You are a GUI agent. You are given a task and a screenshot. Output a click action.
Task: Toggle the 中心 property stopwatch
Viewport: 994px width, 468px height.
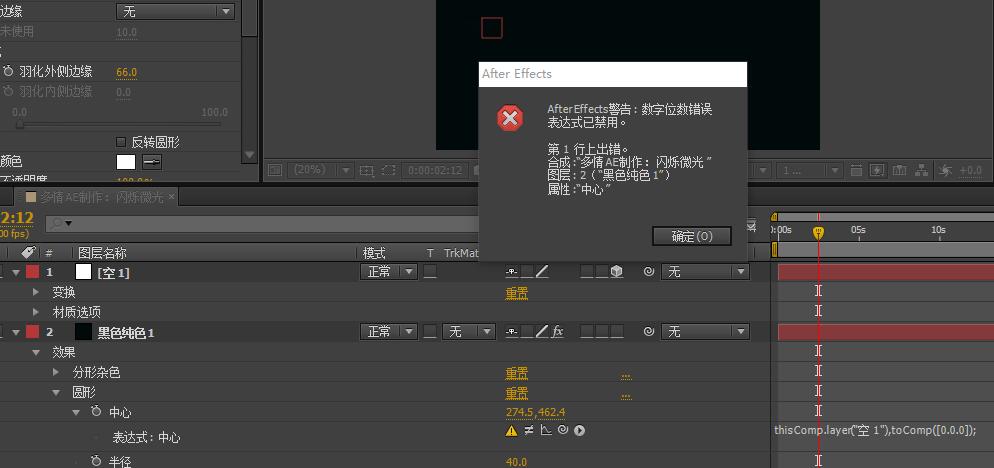(x=96, y=412)
